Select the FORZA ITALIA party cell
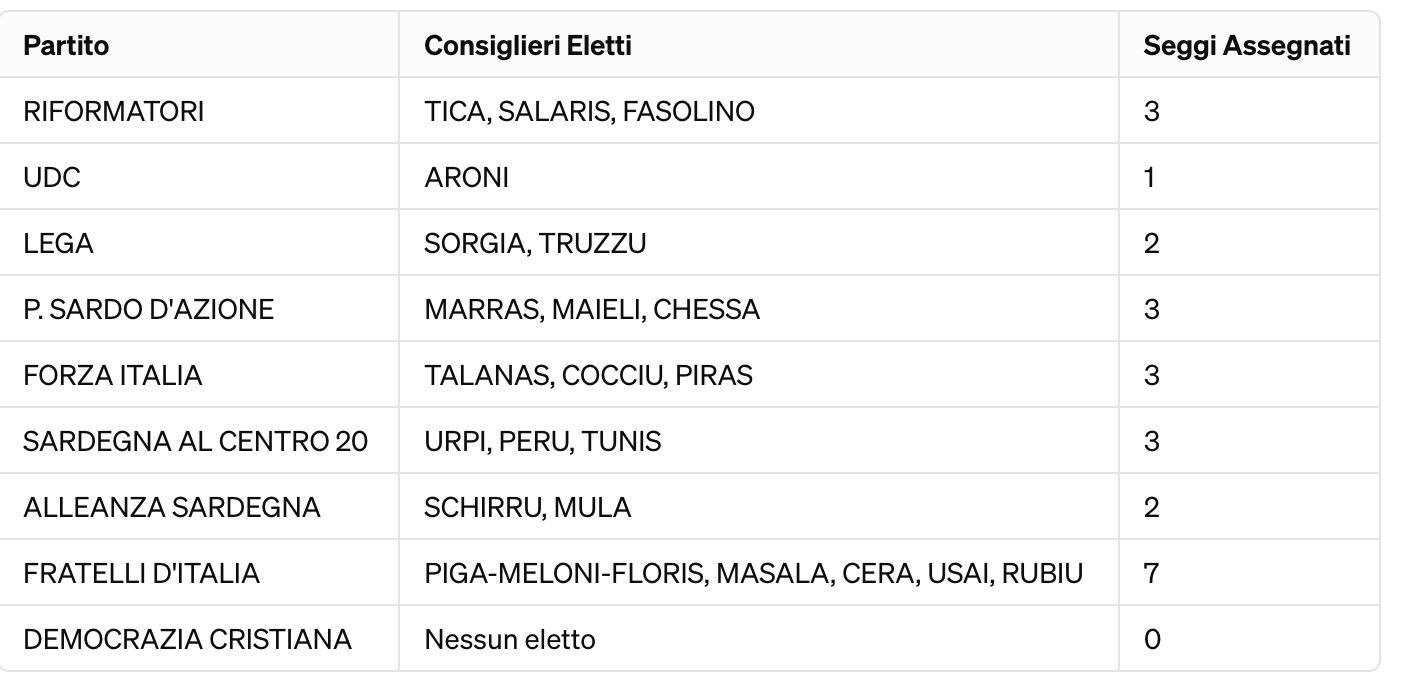 coord(112,376)
